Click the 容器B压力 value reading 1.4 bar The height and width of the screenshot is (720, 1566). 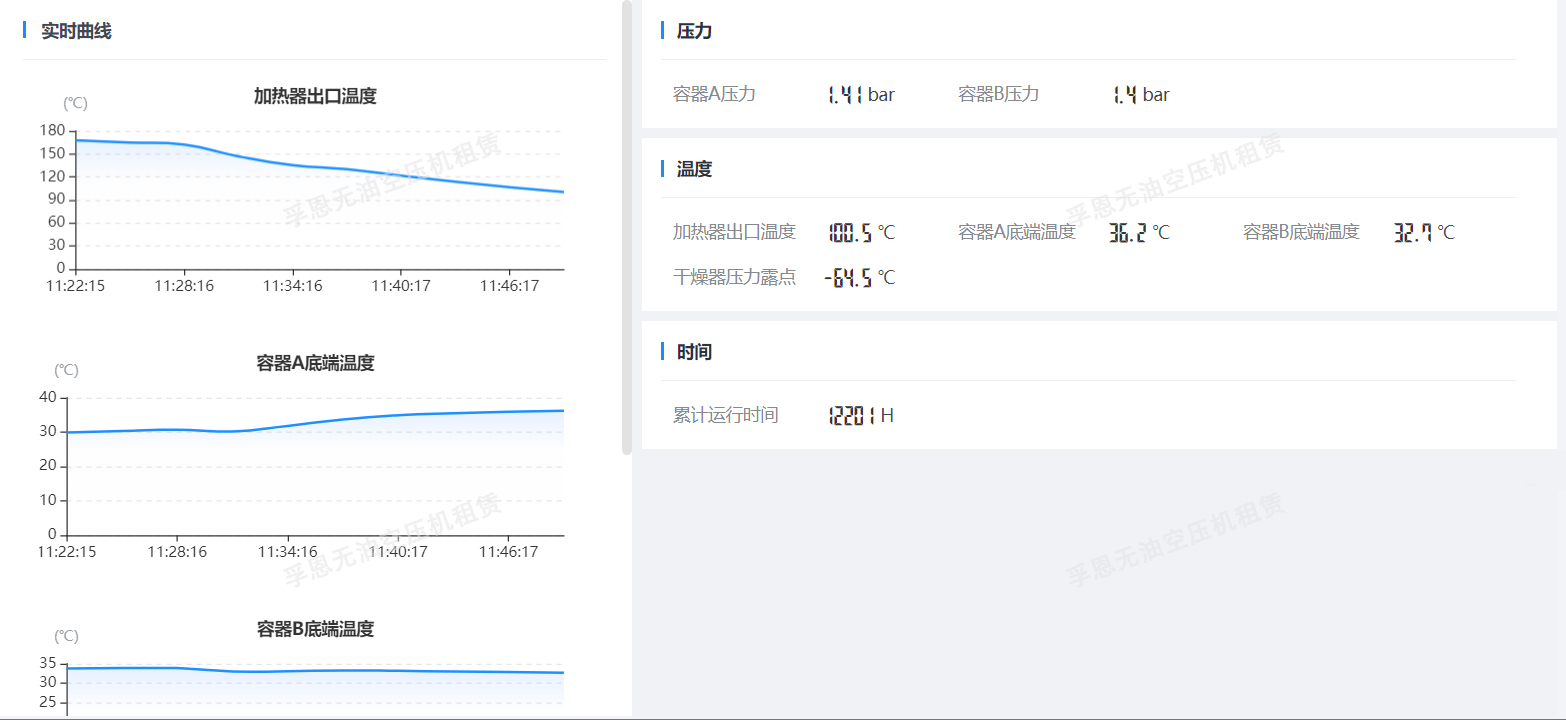[x=1140, y=94]
